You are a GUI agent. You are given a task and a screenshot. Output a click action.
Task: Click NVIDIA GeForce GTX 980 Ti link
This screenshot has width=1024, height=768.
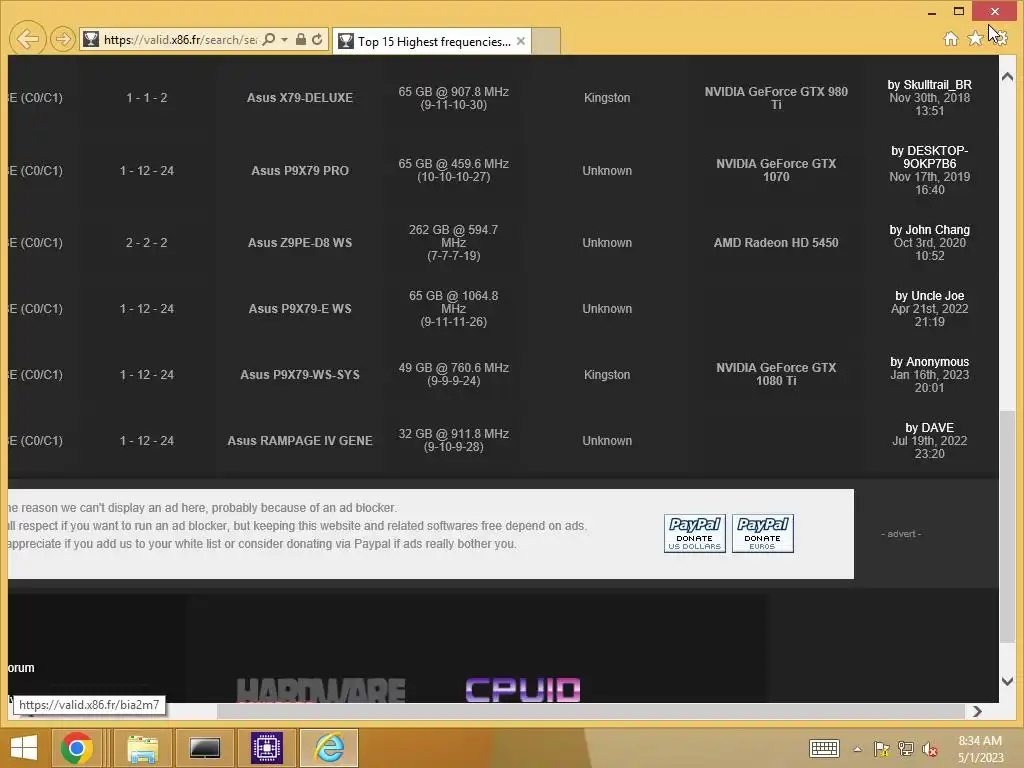tap(776, 98)
